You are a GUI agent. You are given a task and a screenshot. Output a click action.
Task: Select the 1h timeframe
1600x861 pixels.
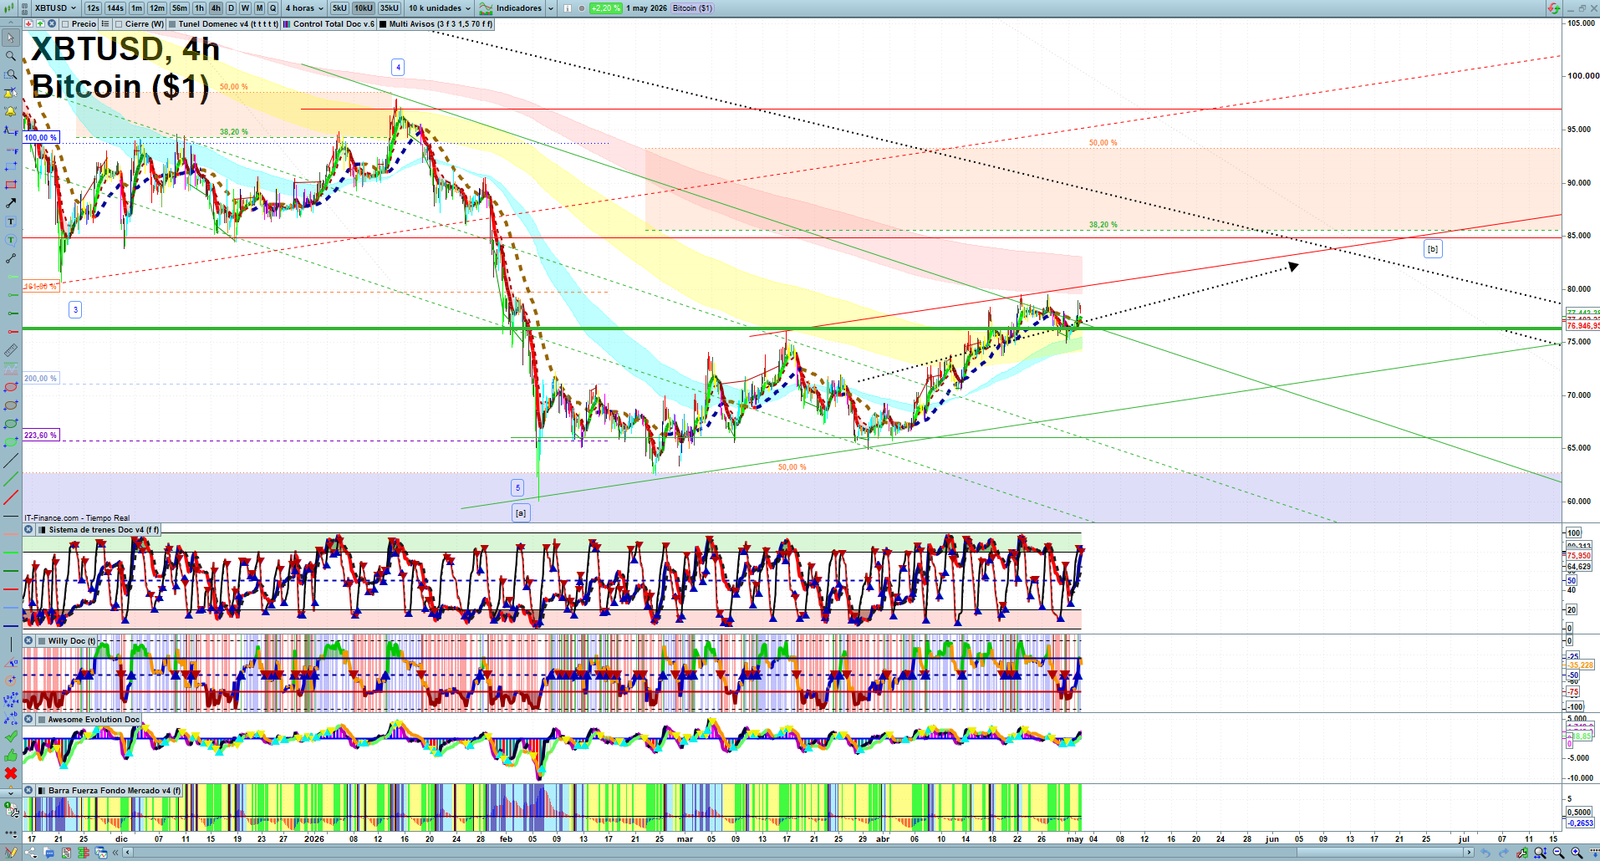199,8
